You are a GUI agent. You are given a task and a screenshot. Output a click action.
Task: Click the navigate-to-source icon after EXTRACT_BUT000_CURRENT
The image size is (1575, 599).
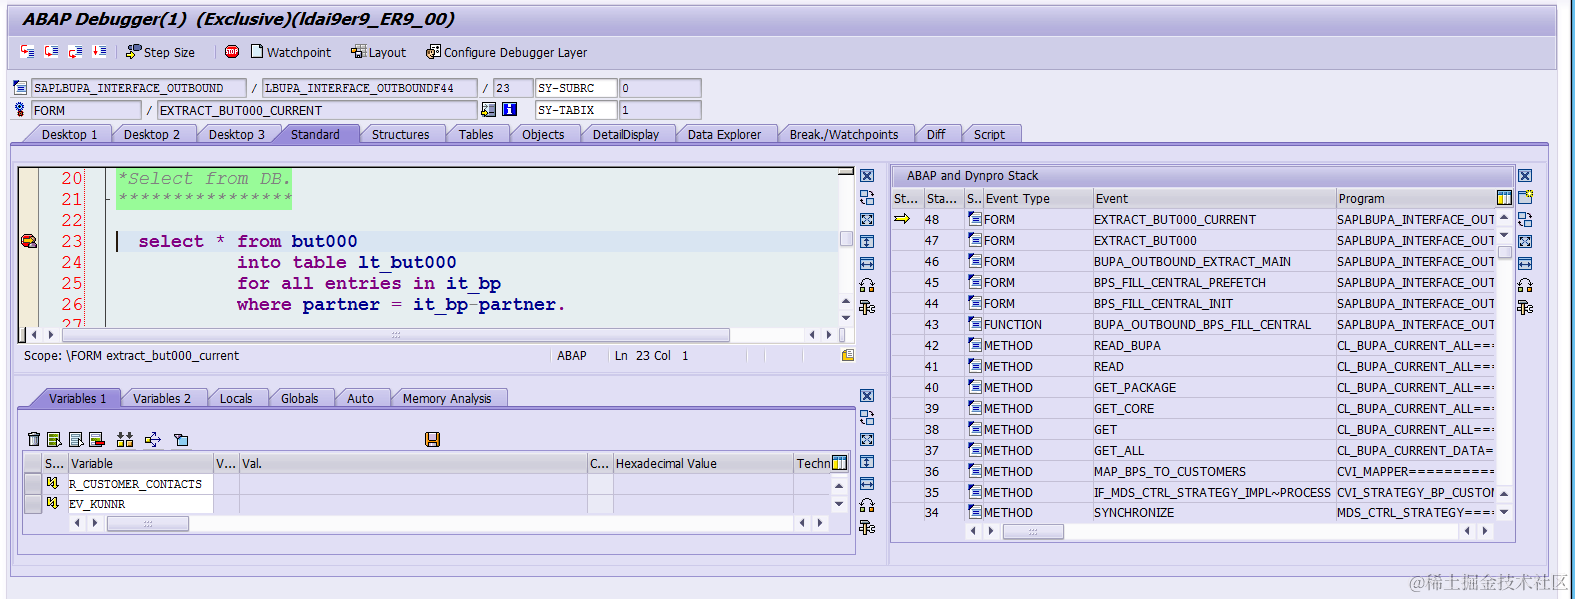[x=488, y=110]
